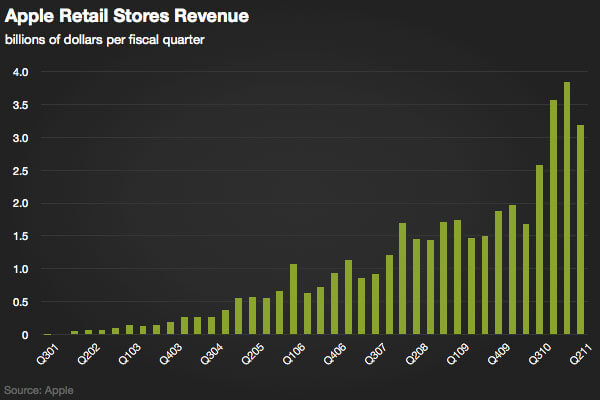Image resolution: width=600 pixels, height=400 pixels.
Task: Select the bar above the Q307 label
Action: tap(375, 304)
